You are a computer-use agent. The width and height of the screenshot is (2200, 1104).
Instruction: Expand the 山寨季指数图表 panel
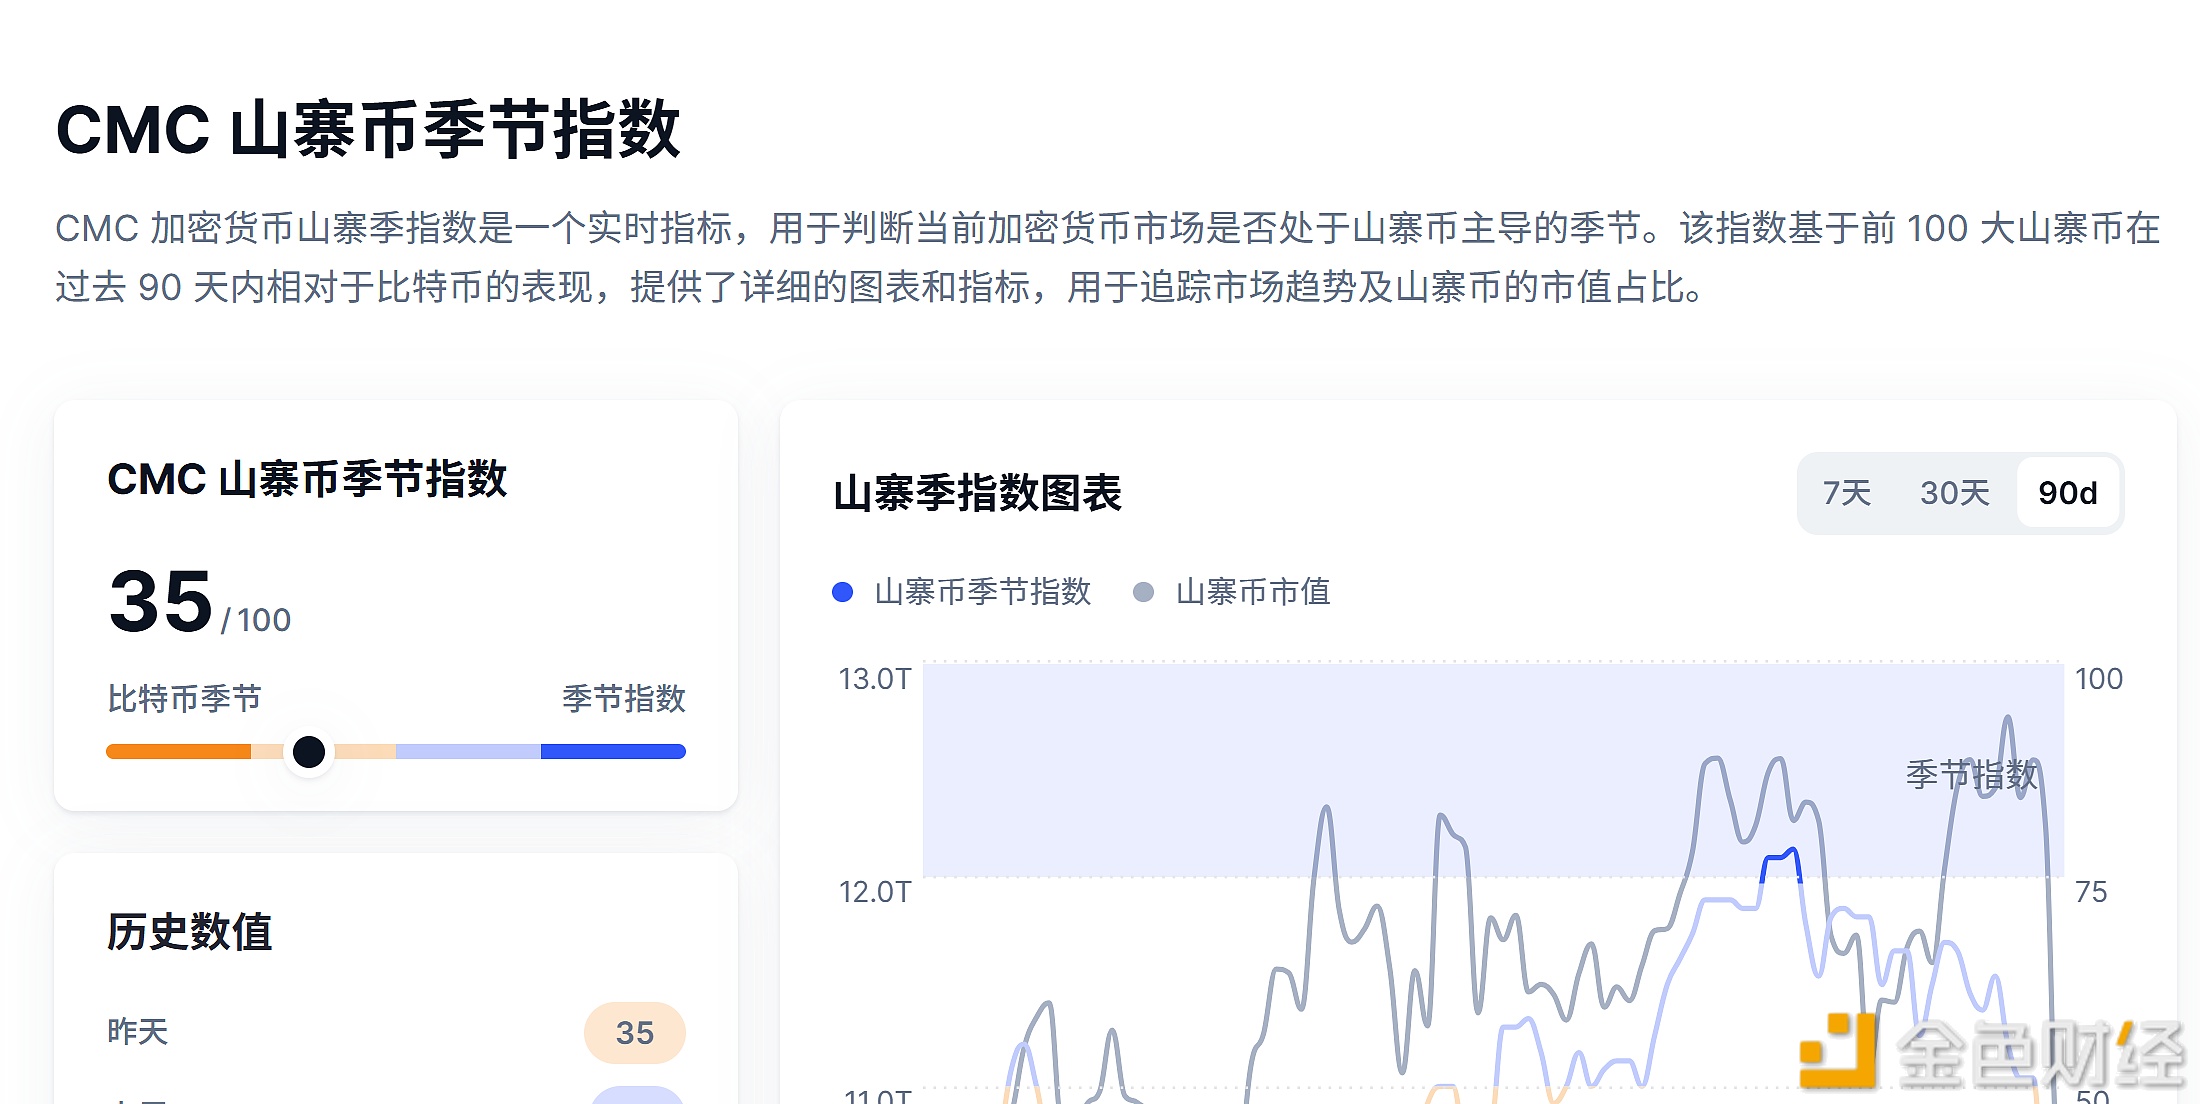[978, 492]
